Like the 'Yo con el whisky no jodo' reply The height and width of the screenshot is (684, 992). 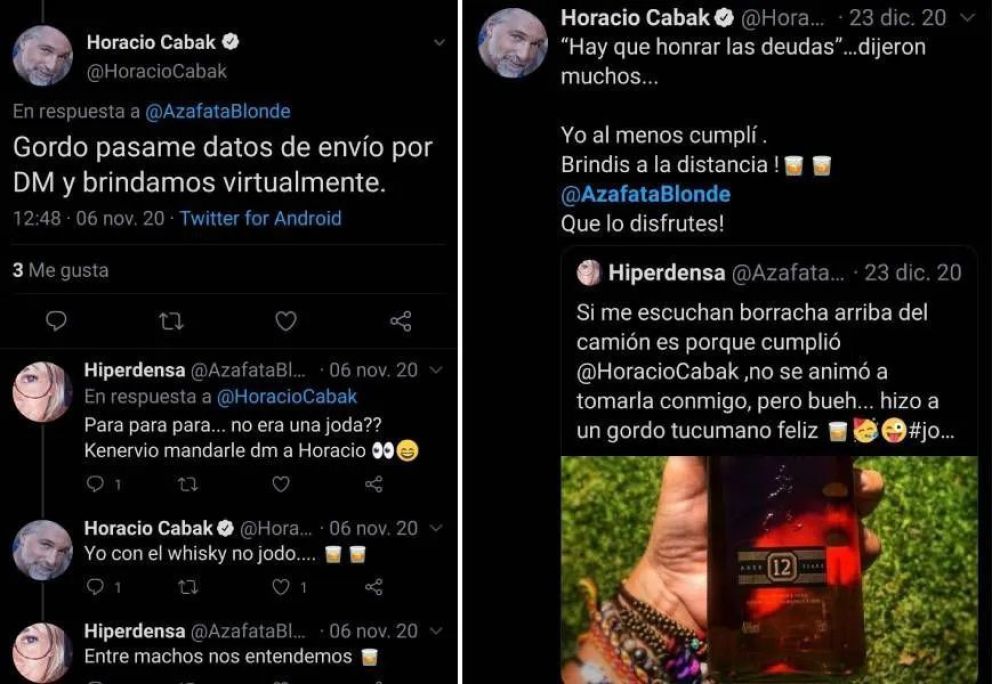(281, 587)
